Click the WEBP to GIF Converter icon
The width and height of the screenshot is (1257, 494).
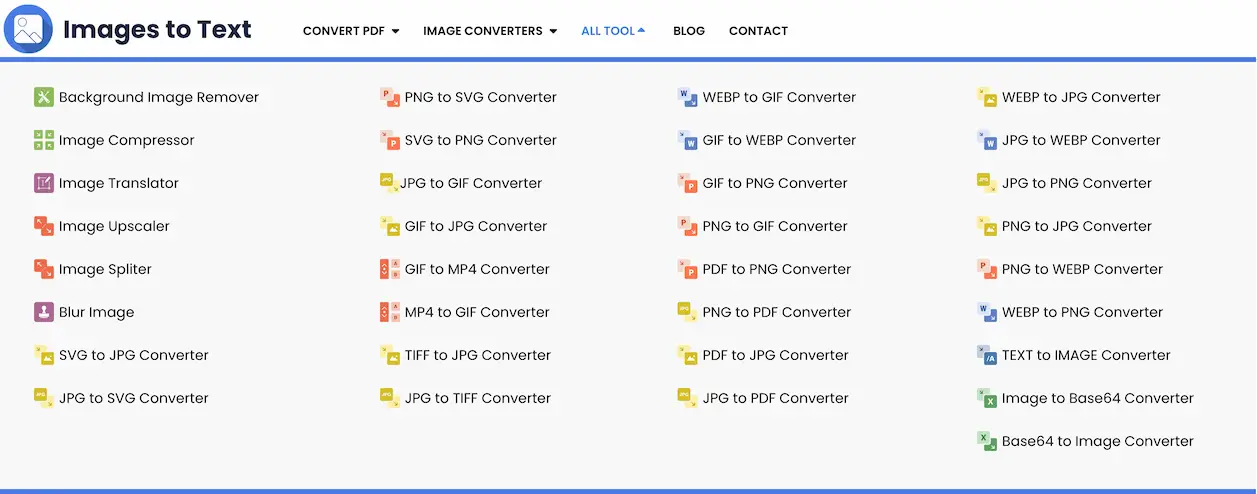(687, 97)
